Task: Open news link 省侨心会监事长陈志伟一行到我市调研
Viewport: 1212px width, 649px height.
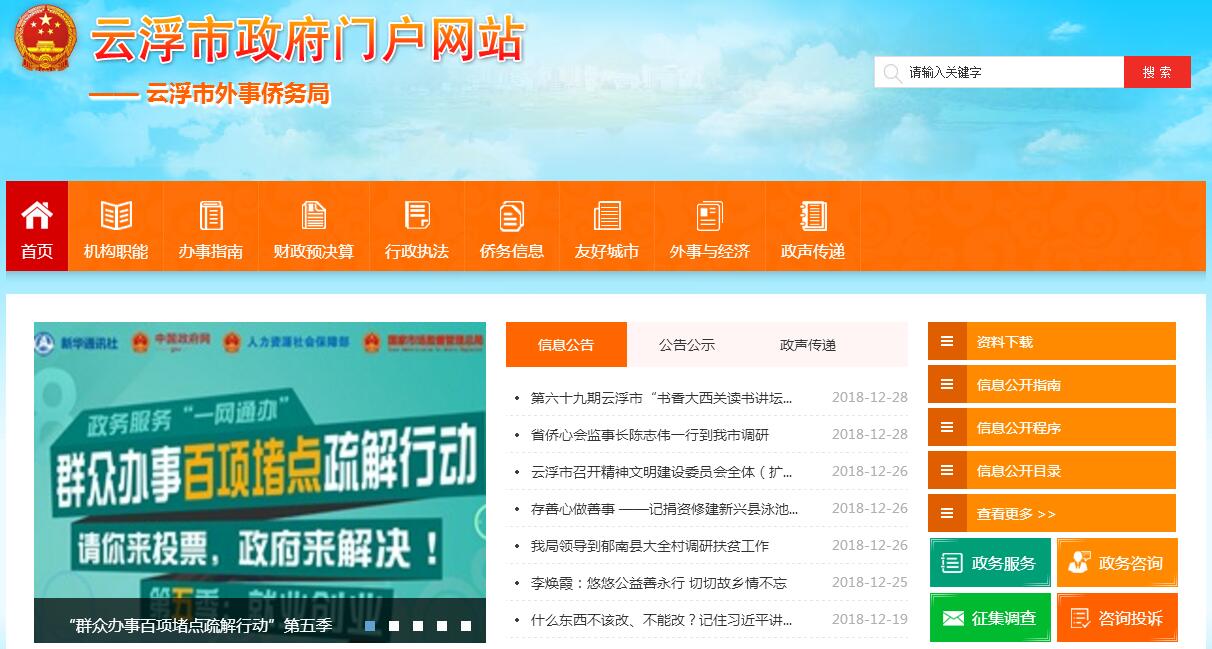Action: (650, 435)
